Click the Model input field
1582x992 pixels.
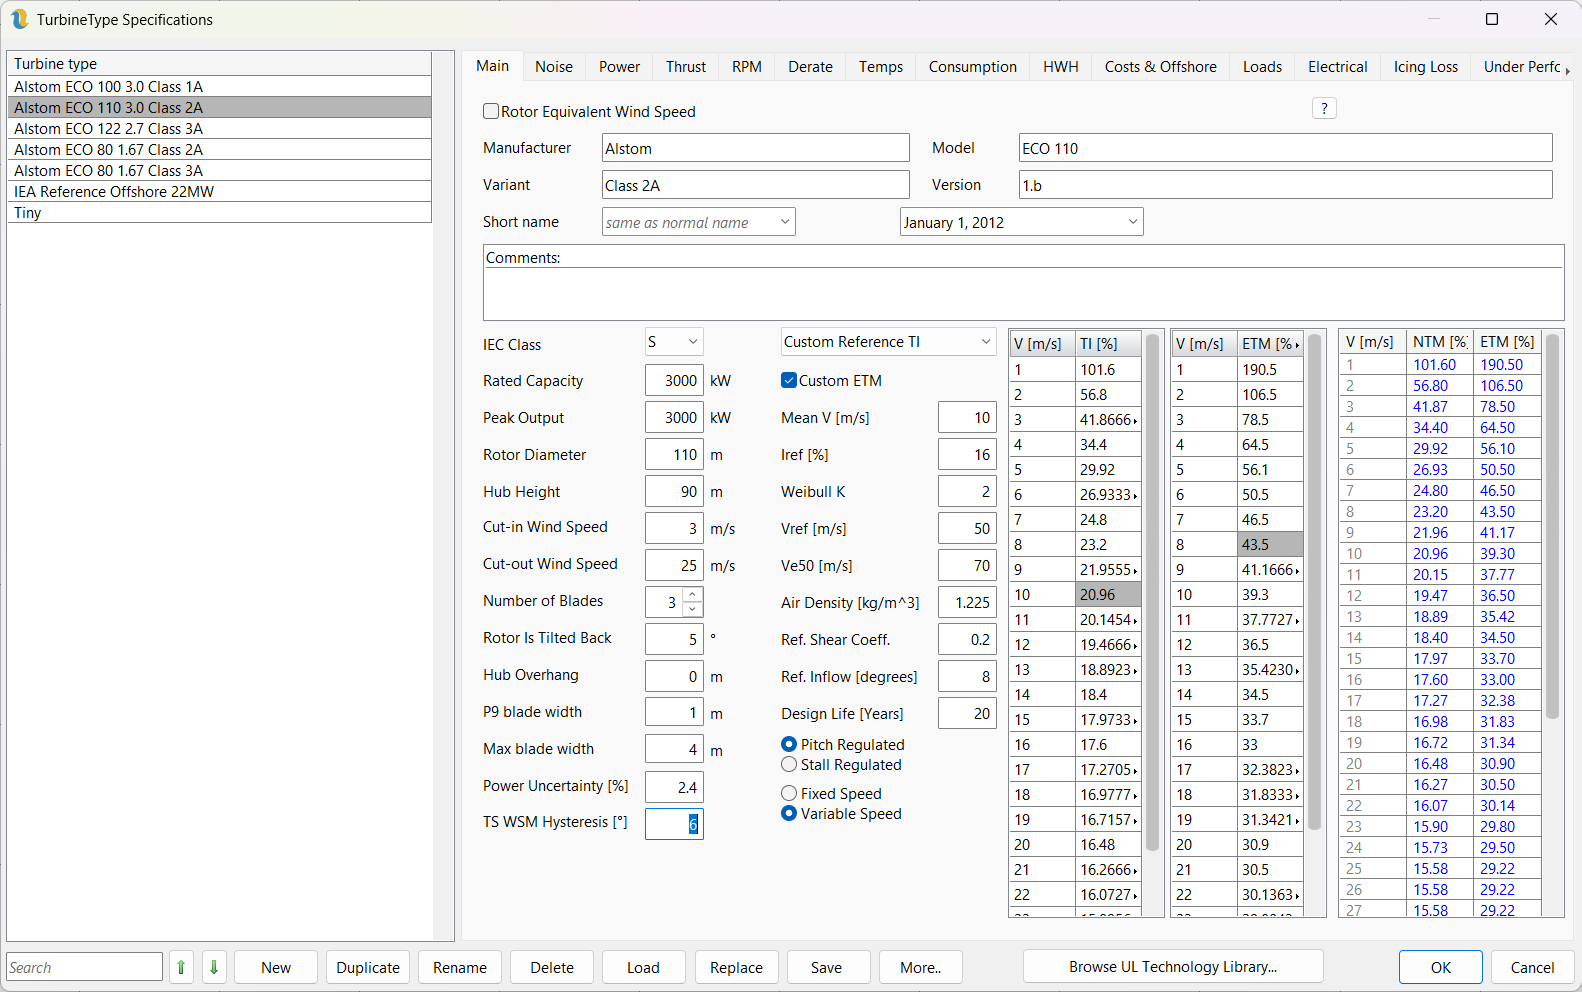tap(1285, 148)
